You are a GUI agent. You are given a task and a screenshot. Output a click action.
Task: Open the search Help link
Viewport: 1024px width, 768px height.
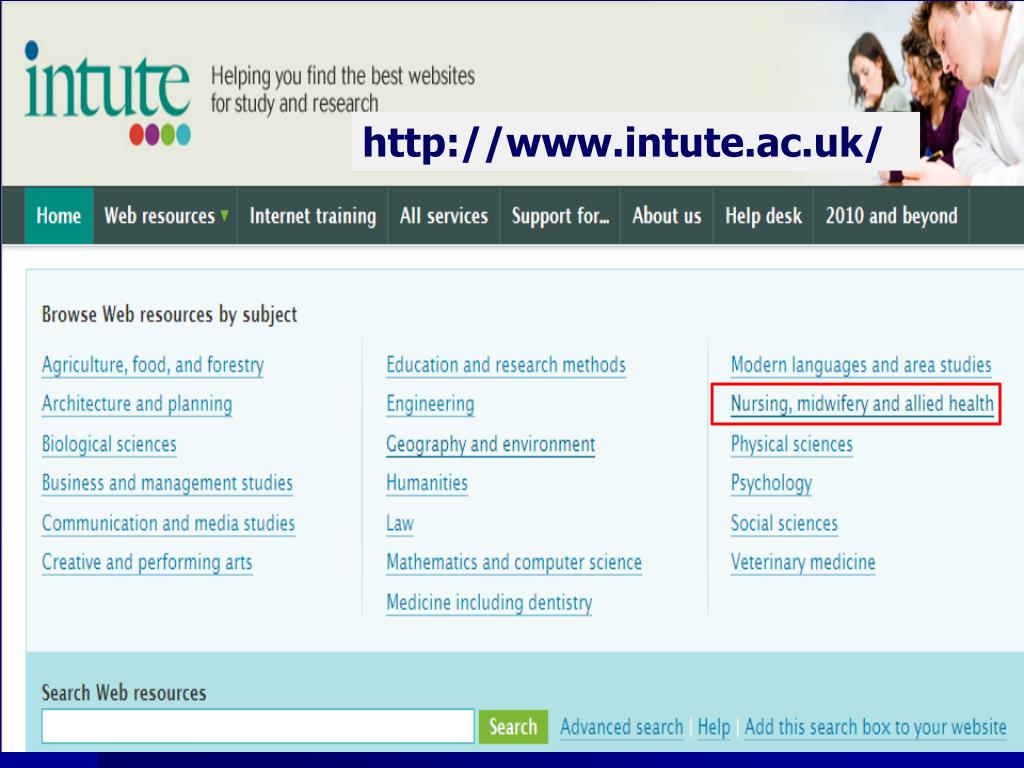tap(714, 727)
